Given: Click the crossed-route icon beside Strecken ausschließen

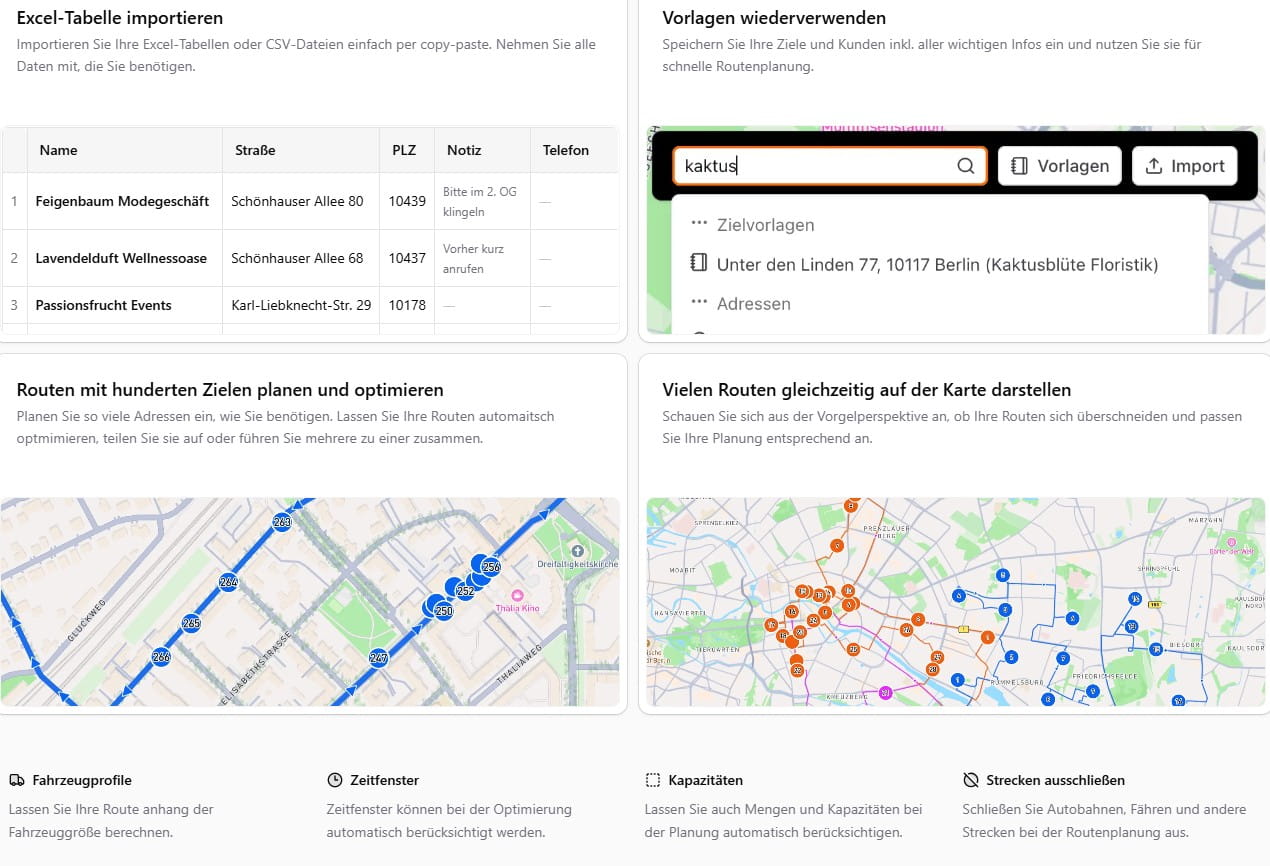Looking at the screenshot, I should [971, 780].
